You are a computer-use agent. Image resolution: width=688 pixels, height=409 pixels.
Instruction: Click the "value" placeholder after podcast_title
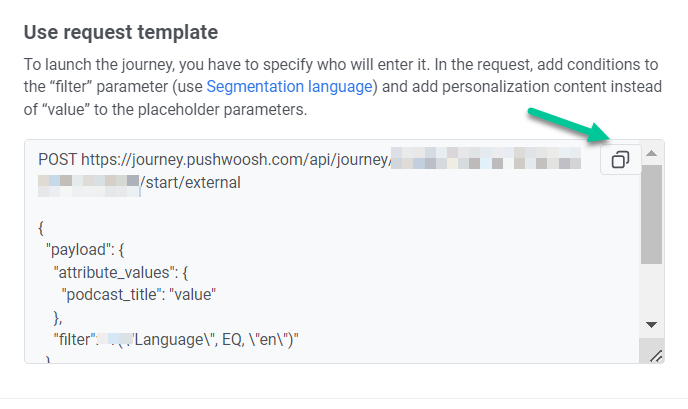(194, 294)
